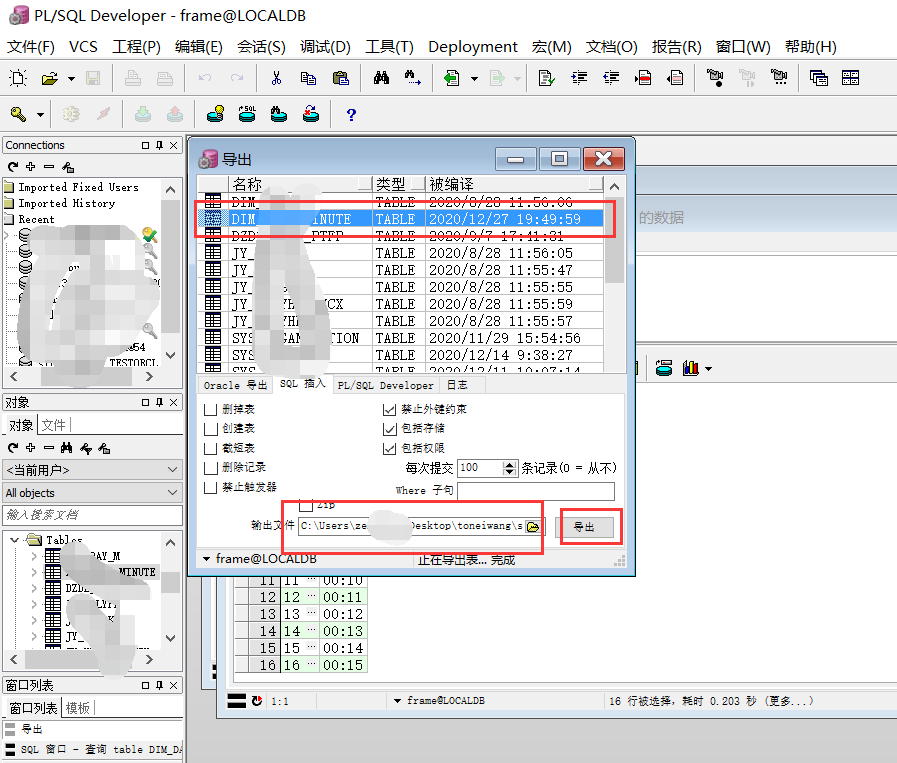The height and width of the screenshot is (763, 897).
Task: Enable the 删掉表 checkbox
Action: (209, 408)
